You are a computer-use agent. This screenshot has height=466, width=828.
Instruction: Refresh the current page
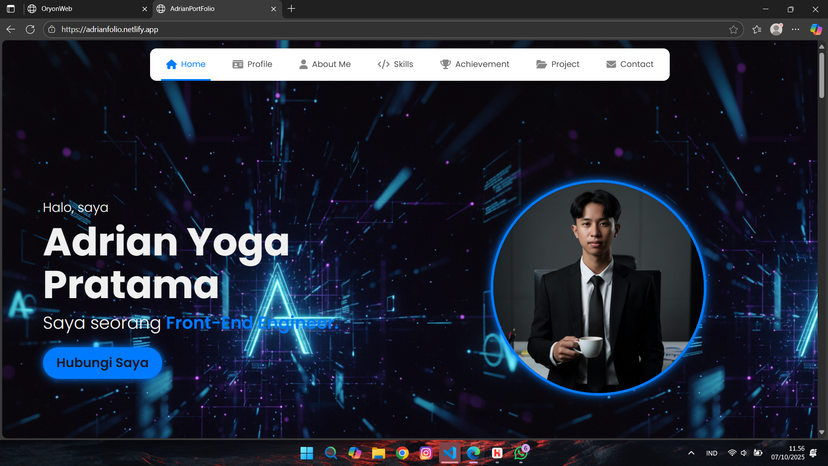(x=30, y=30)
